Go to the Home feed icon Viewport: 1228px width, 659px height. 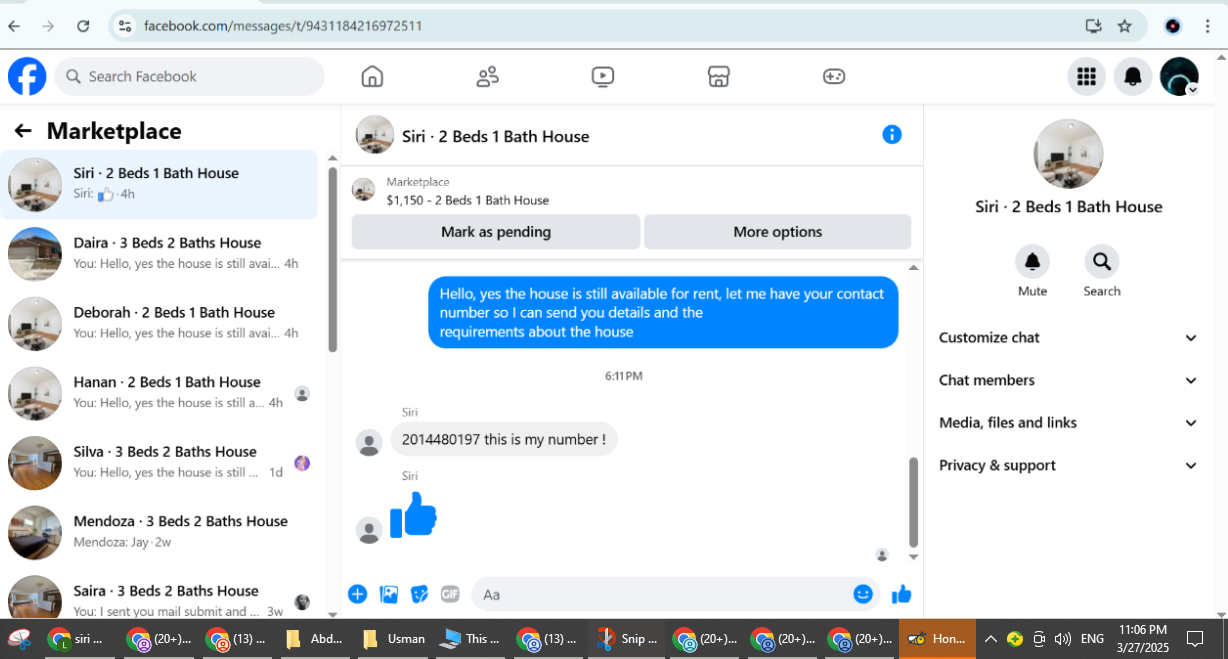372,76
